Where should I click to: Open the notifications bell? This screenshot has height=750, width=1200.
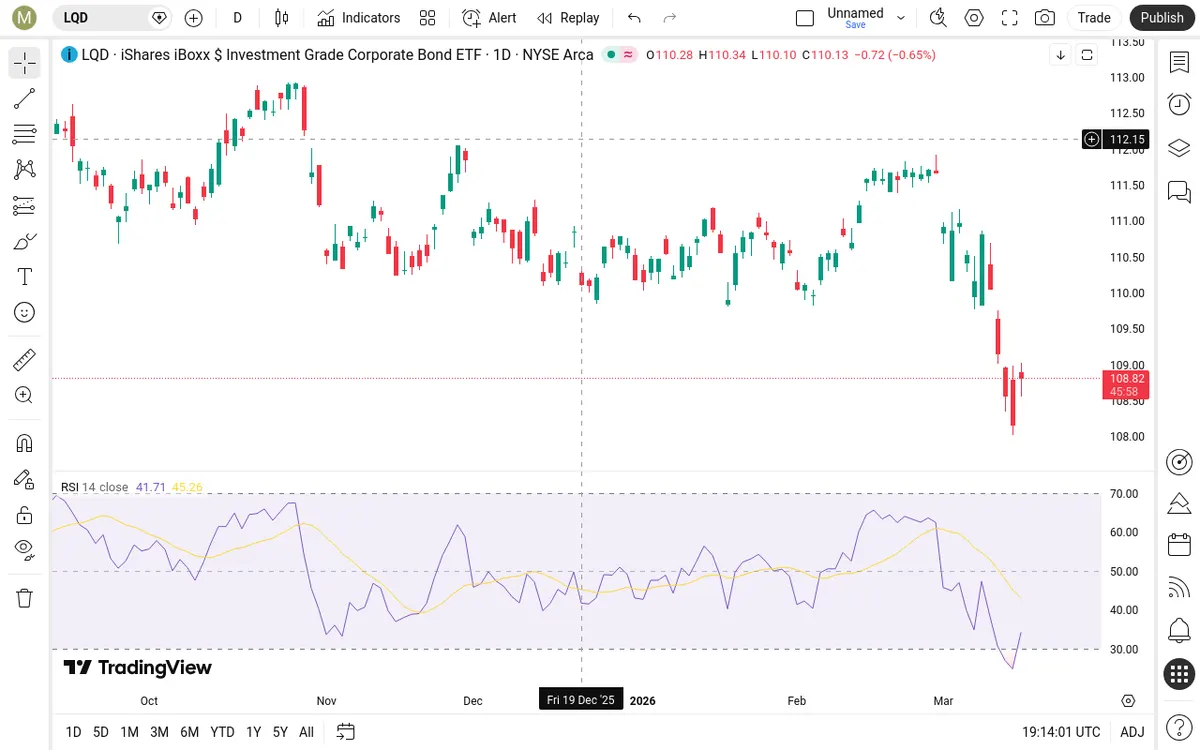point(1179,631)
